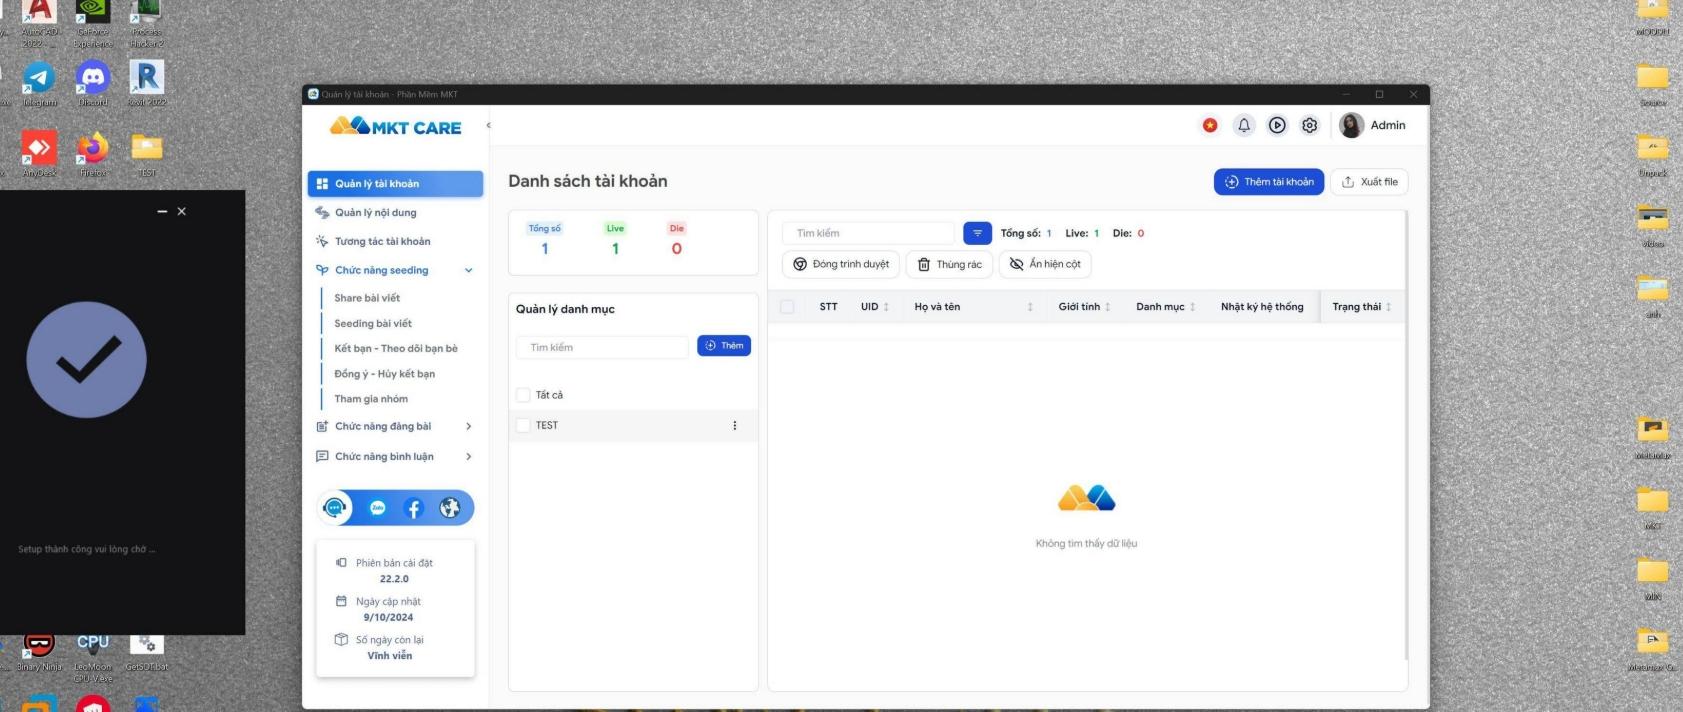Open the settings gear icon in header

pyautogui.click(x=1310, y=125)
